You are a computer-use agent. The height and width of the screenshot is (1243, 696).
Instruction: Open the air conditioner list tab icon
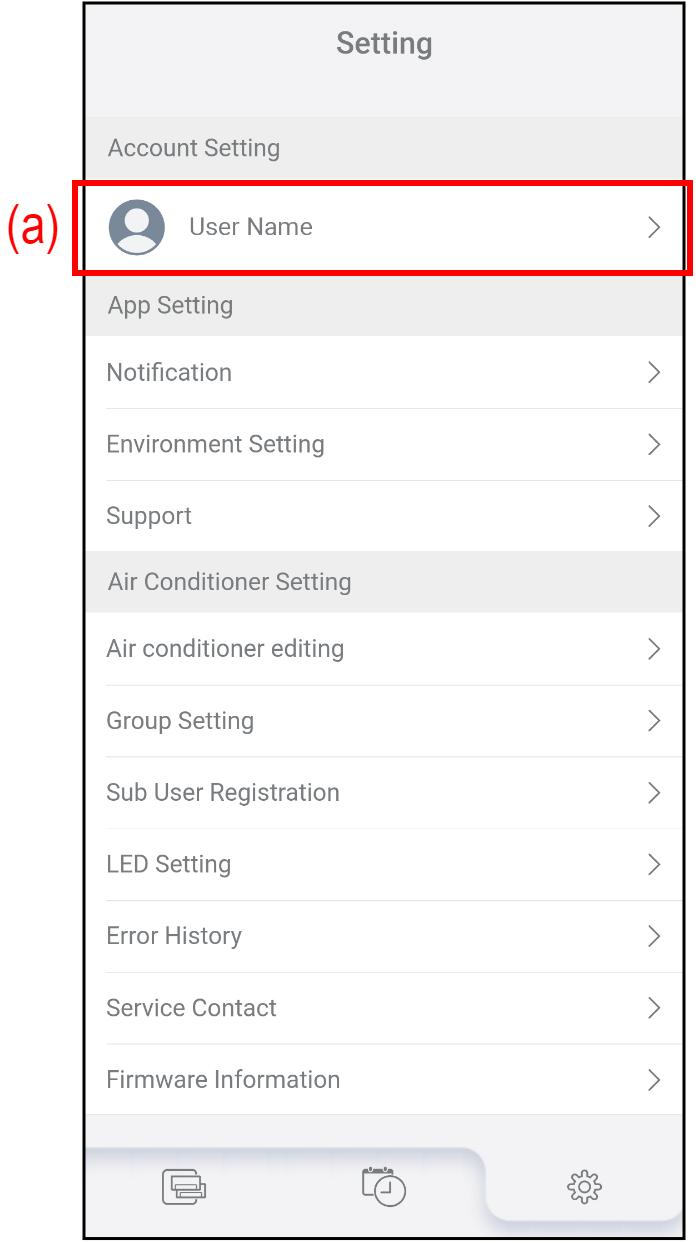pos(184,1186)
